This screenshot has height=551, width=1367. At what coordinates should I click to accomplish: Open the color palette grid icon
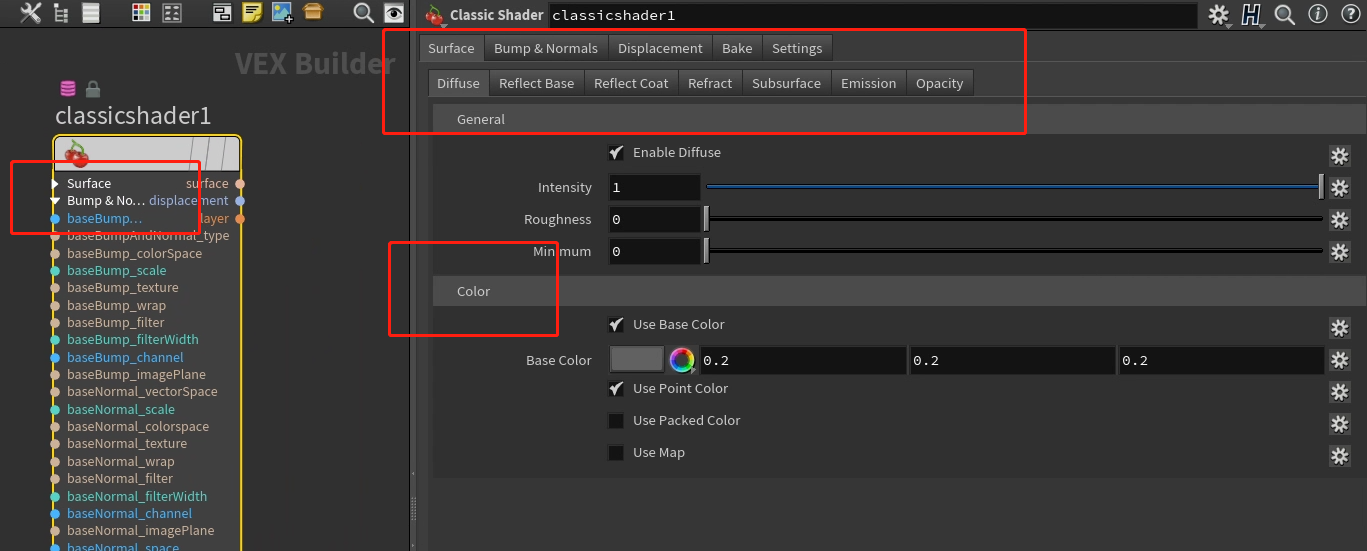(x=141, y=13)
